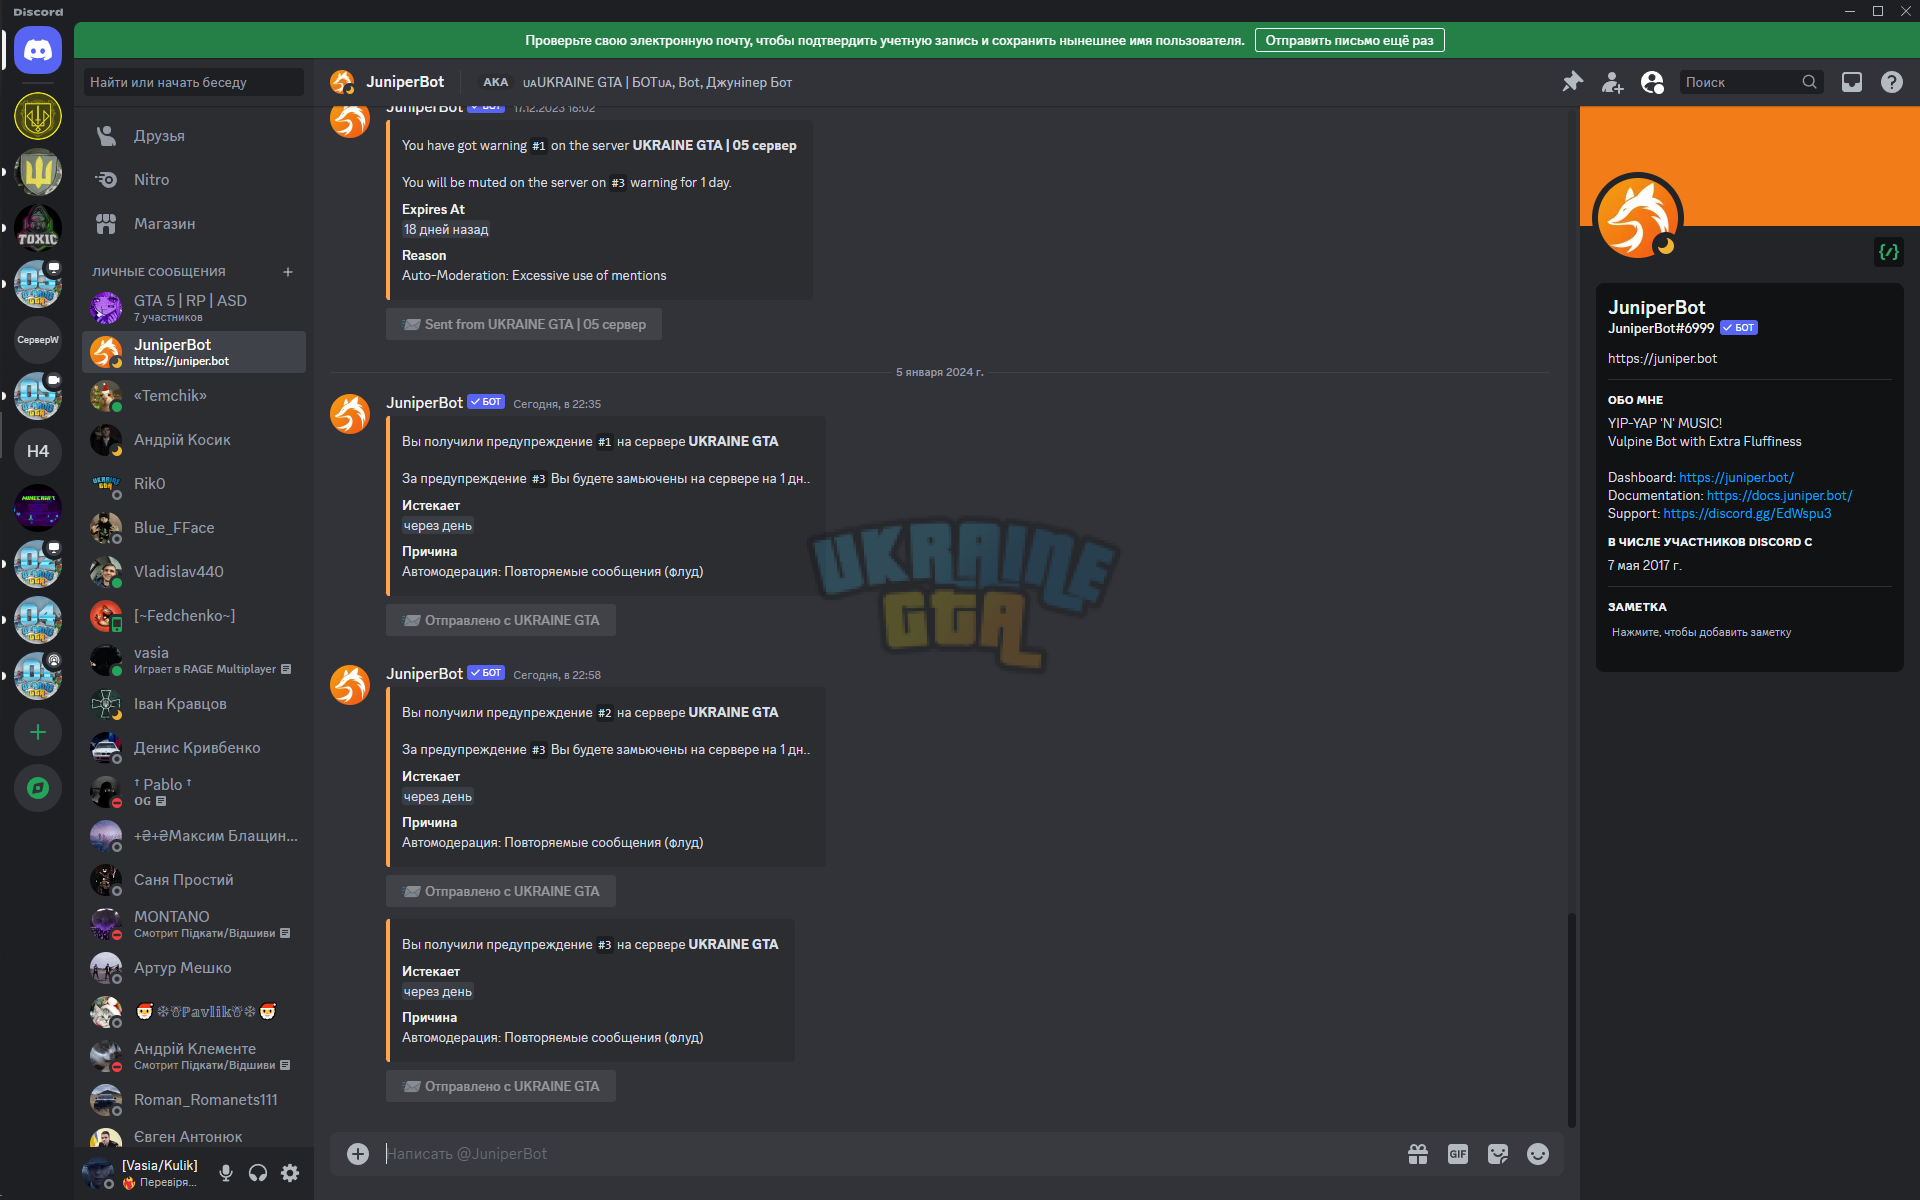1920x1200 pixels.
Task: Open the https://juniper.bot/ dashboard link
Action: tap(1736, 477)
